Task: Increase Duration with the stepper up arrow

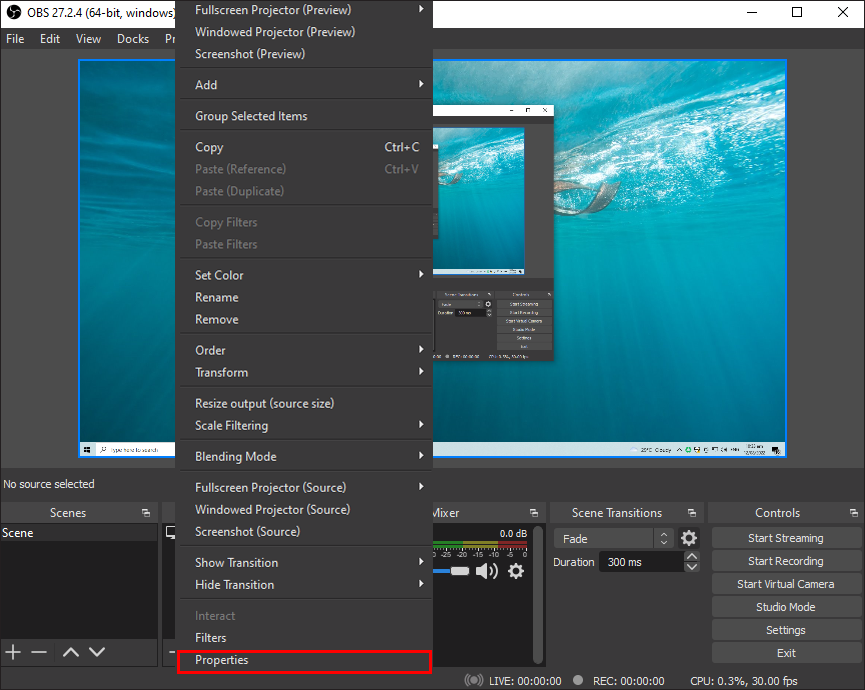Action: tap(691, 555)
